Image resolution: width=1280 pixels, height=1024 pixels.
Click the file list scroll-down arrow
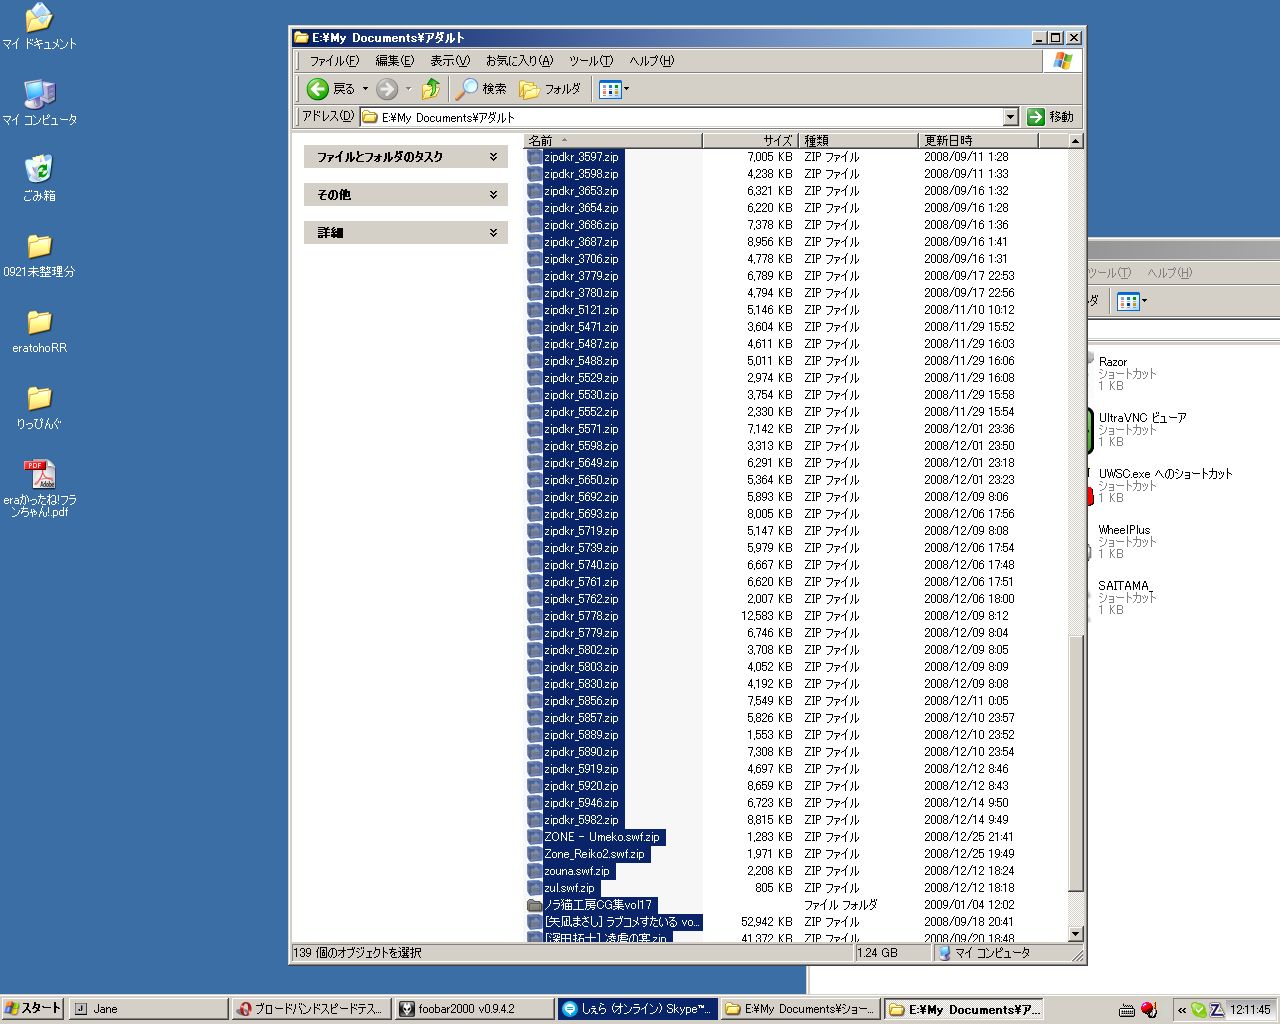coord(1076,934)
